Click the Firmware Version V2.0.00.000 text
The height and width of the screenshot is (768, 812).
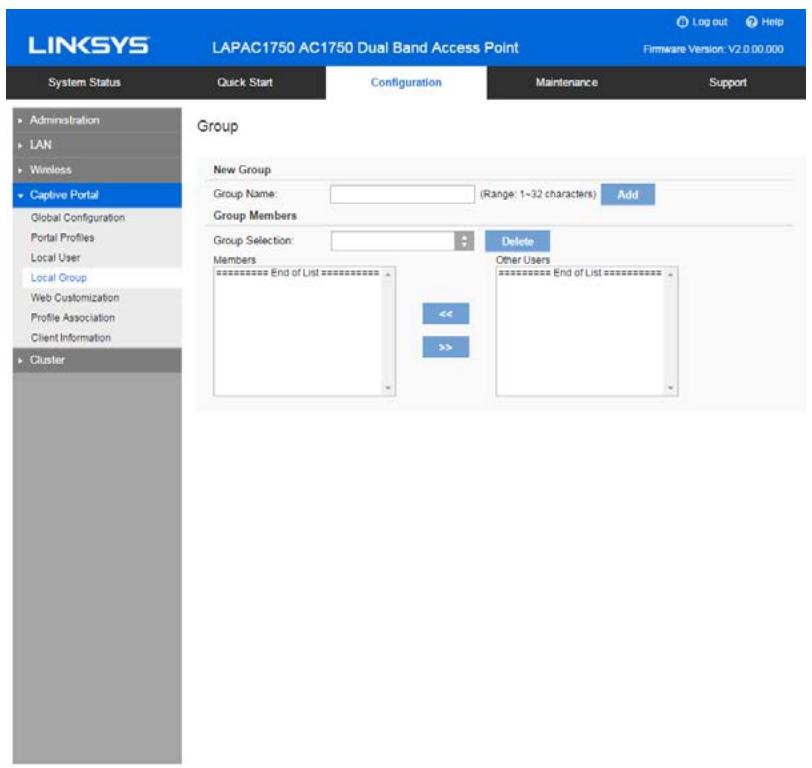[713, 49]
